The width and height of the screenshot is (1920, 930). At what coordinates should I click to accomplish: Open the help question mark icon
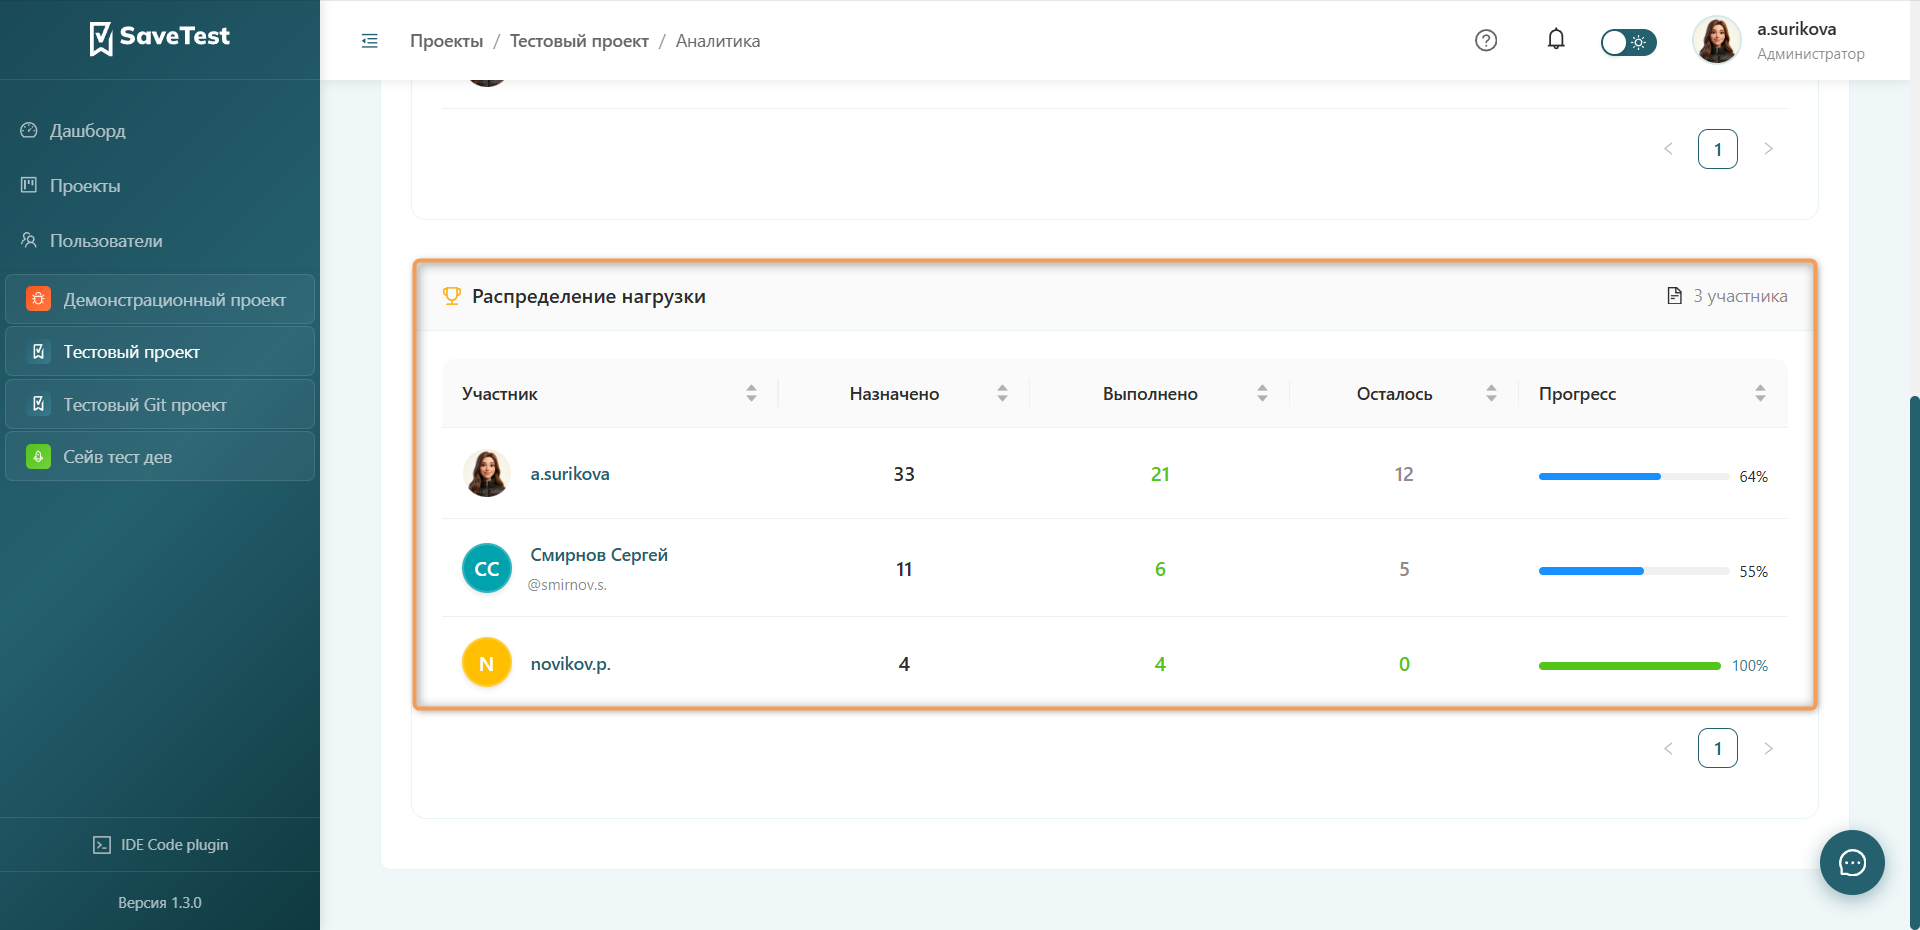click(1486, 40)
